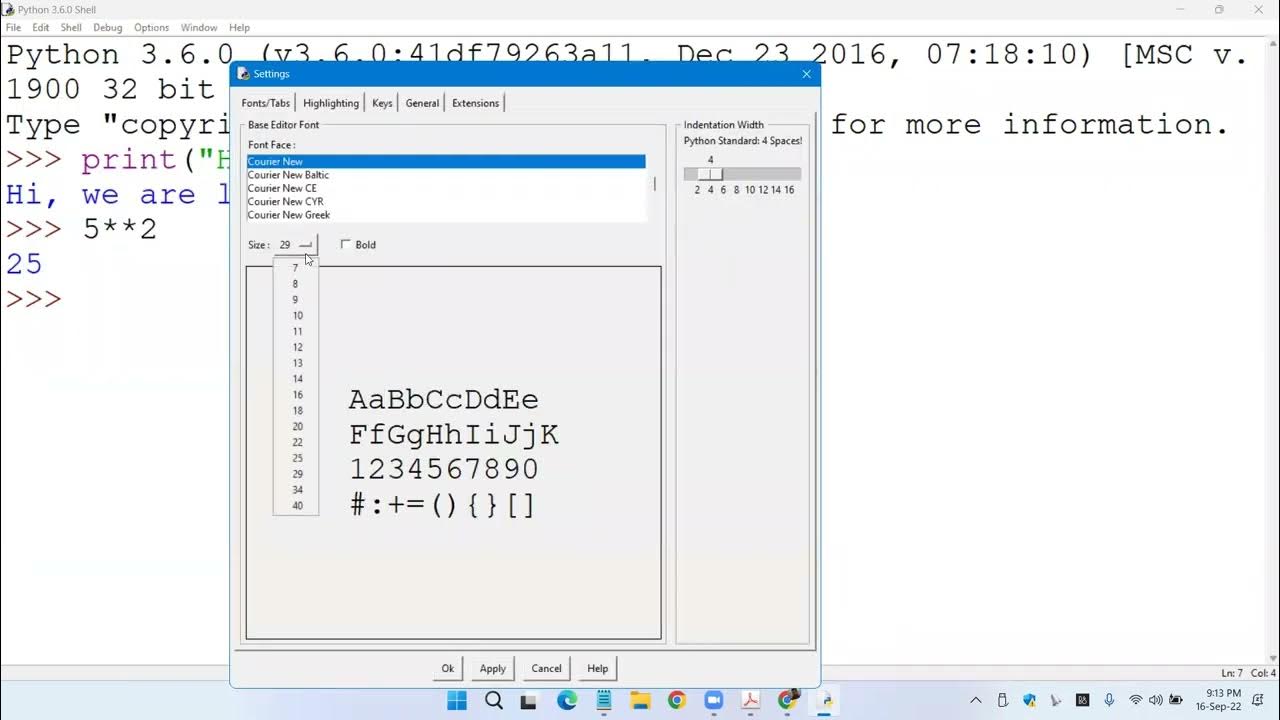This screenshot has width=1280, height=720.
Task: Select font size 34
Action: [296, 490]
